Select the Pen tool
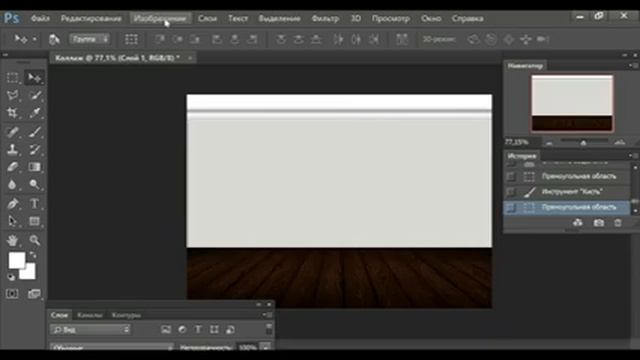Viewport: 640px width, 360px height. coord(12,203)
